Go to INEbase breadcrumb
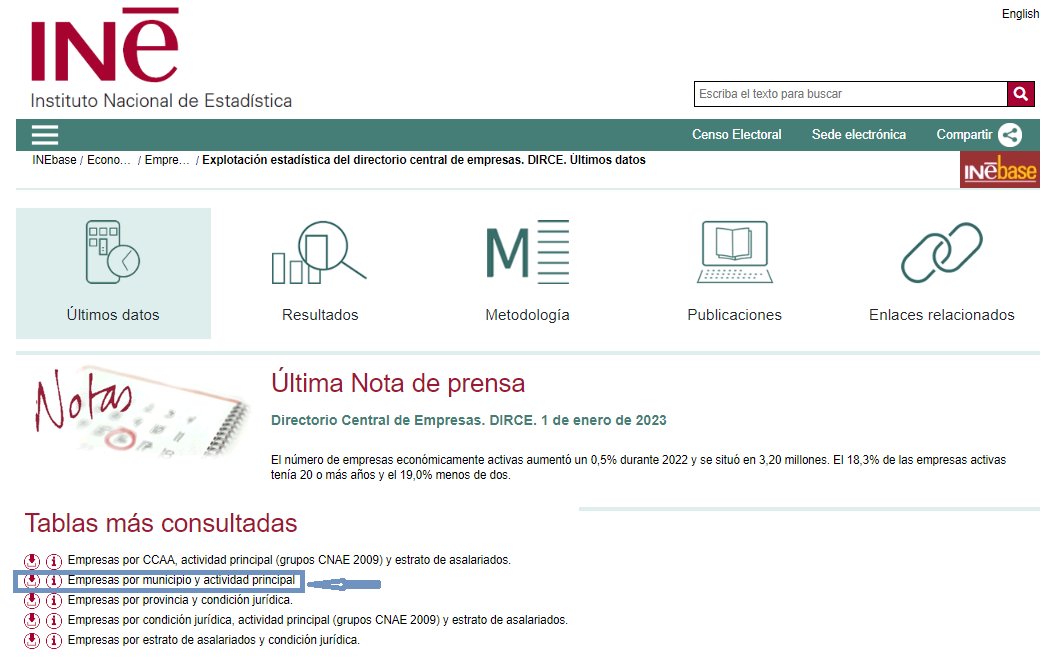1052x659 pixels. click(54, 160)
